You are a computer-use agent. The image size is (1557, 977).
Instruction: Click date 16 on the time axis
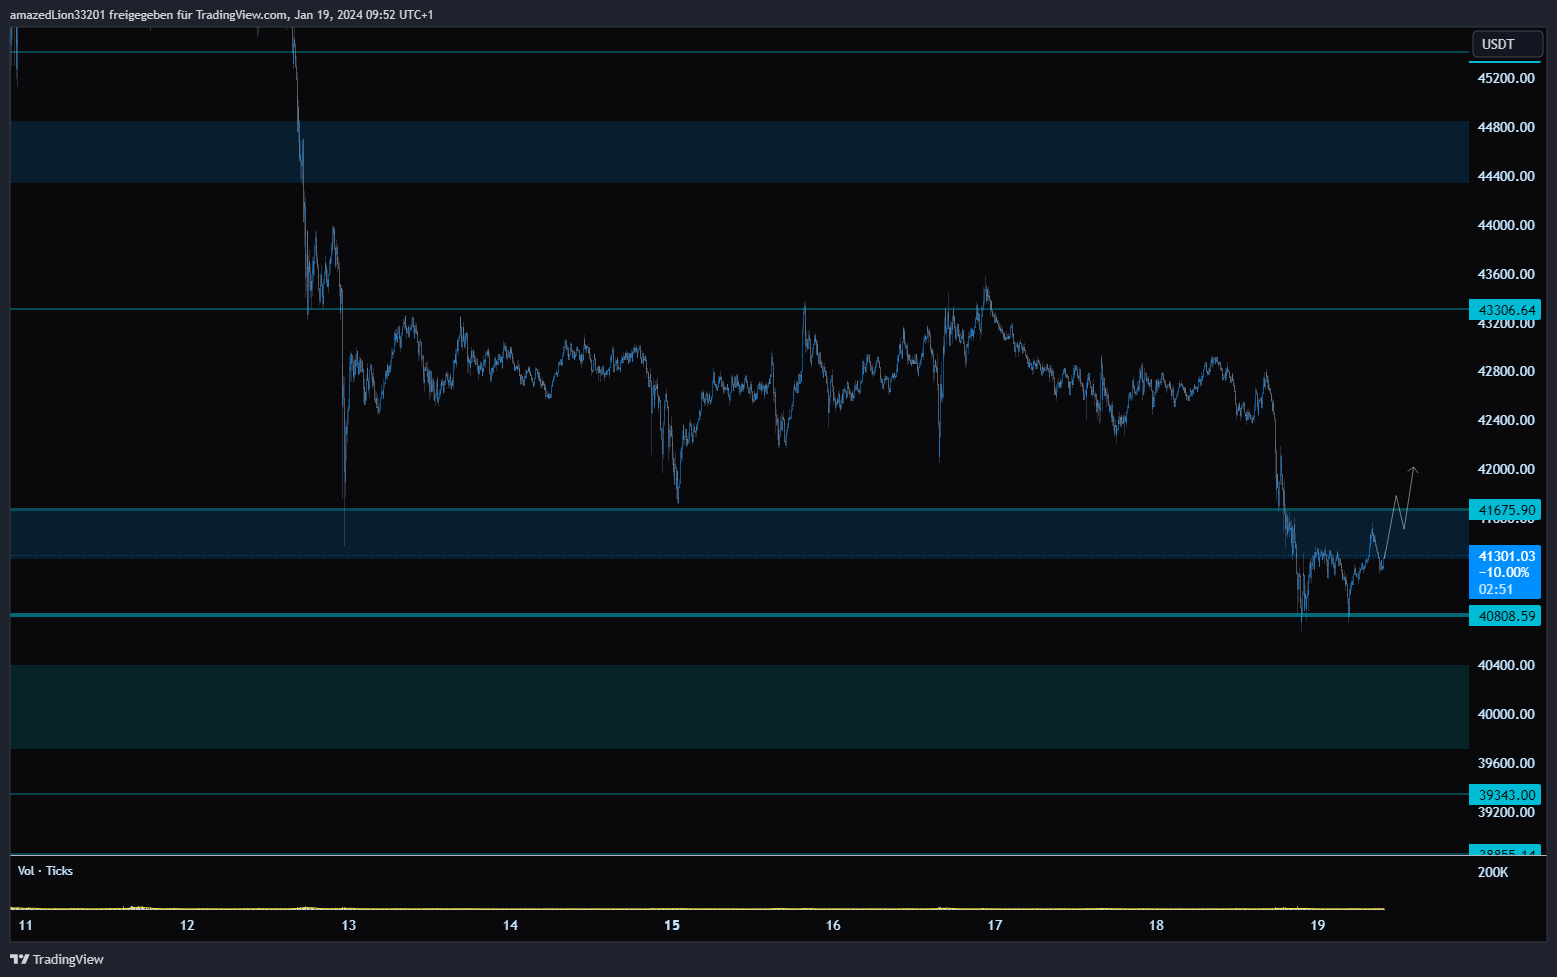[x=833, y=925]
